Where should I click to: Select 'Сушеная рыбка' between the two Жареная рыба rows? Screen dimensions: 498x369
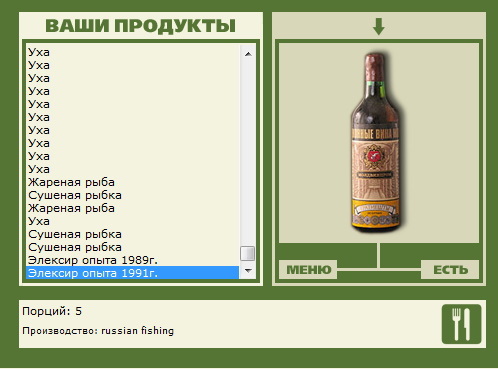(x=132, y=195)
